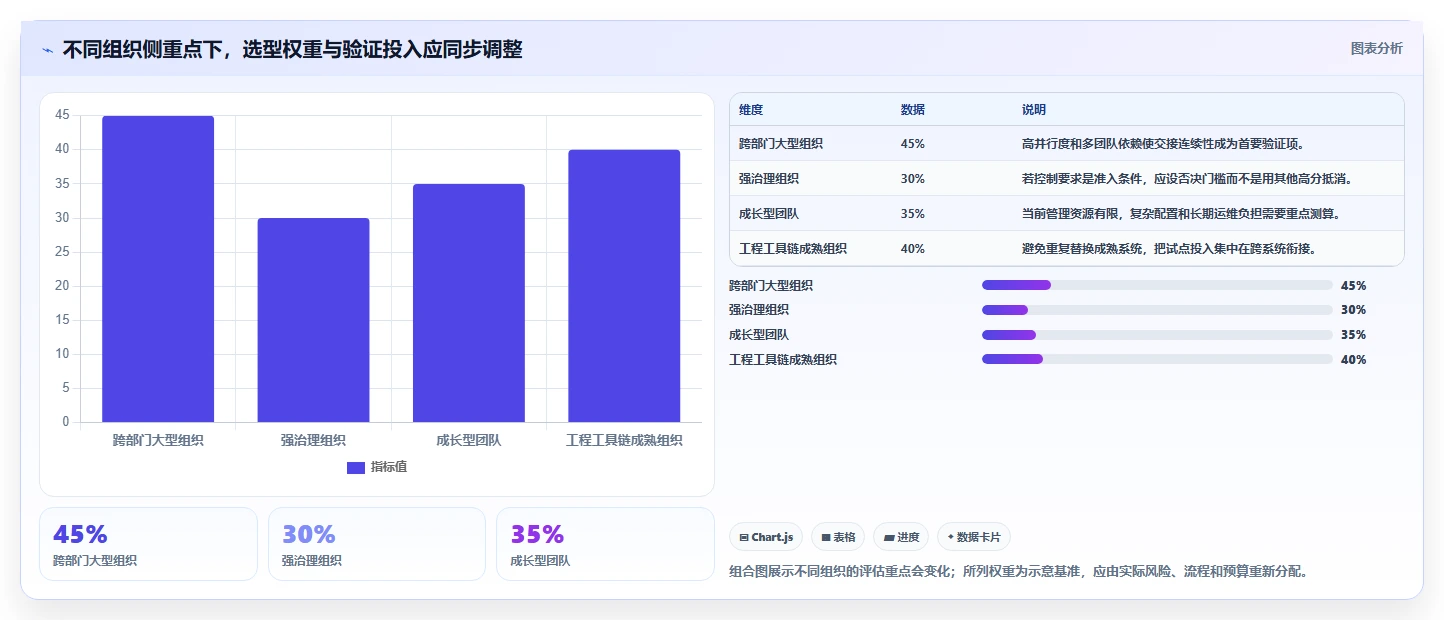
Task: Click the 工程工具链成熟组织 x-axis label
Action: coord(624,440)
